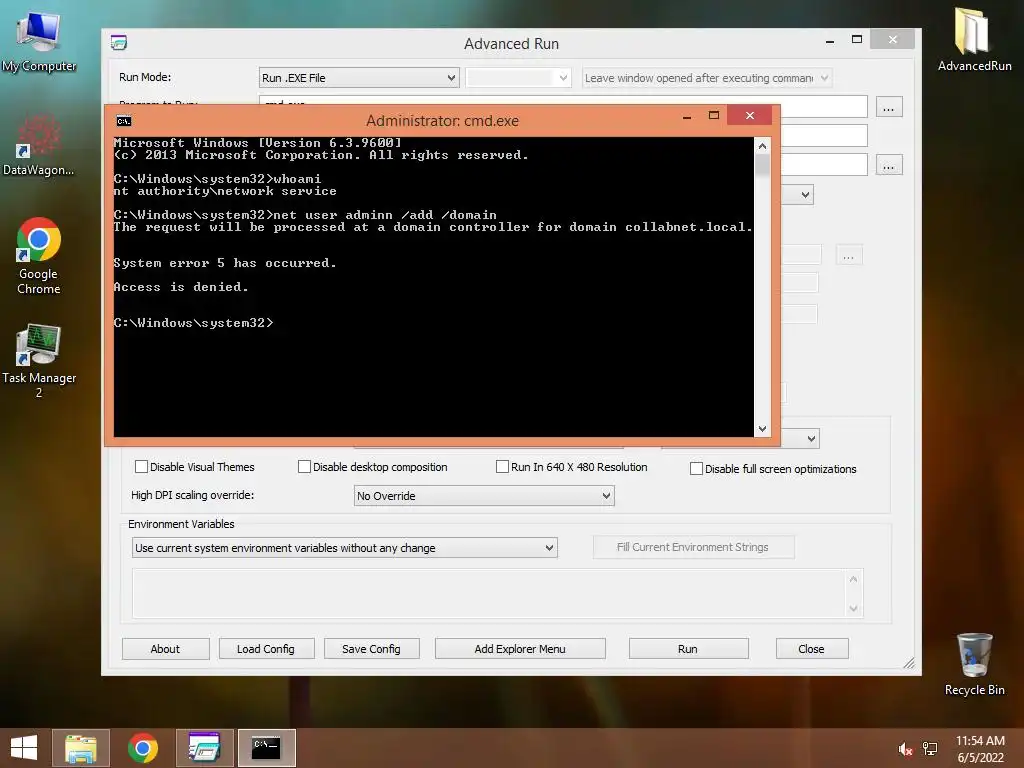Click Advanced Run title bar app icon

point(119,43)
